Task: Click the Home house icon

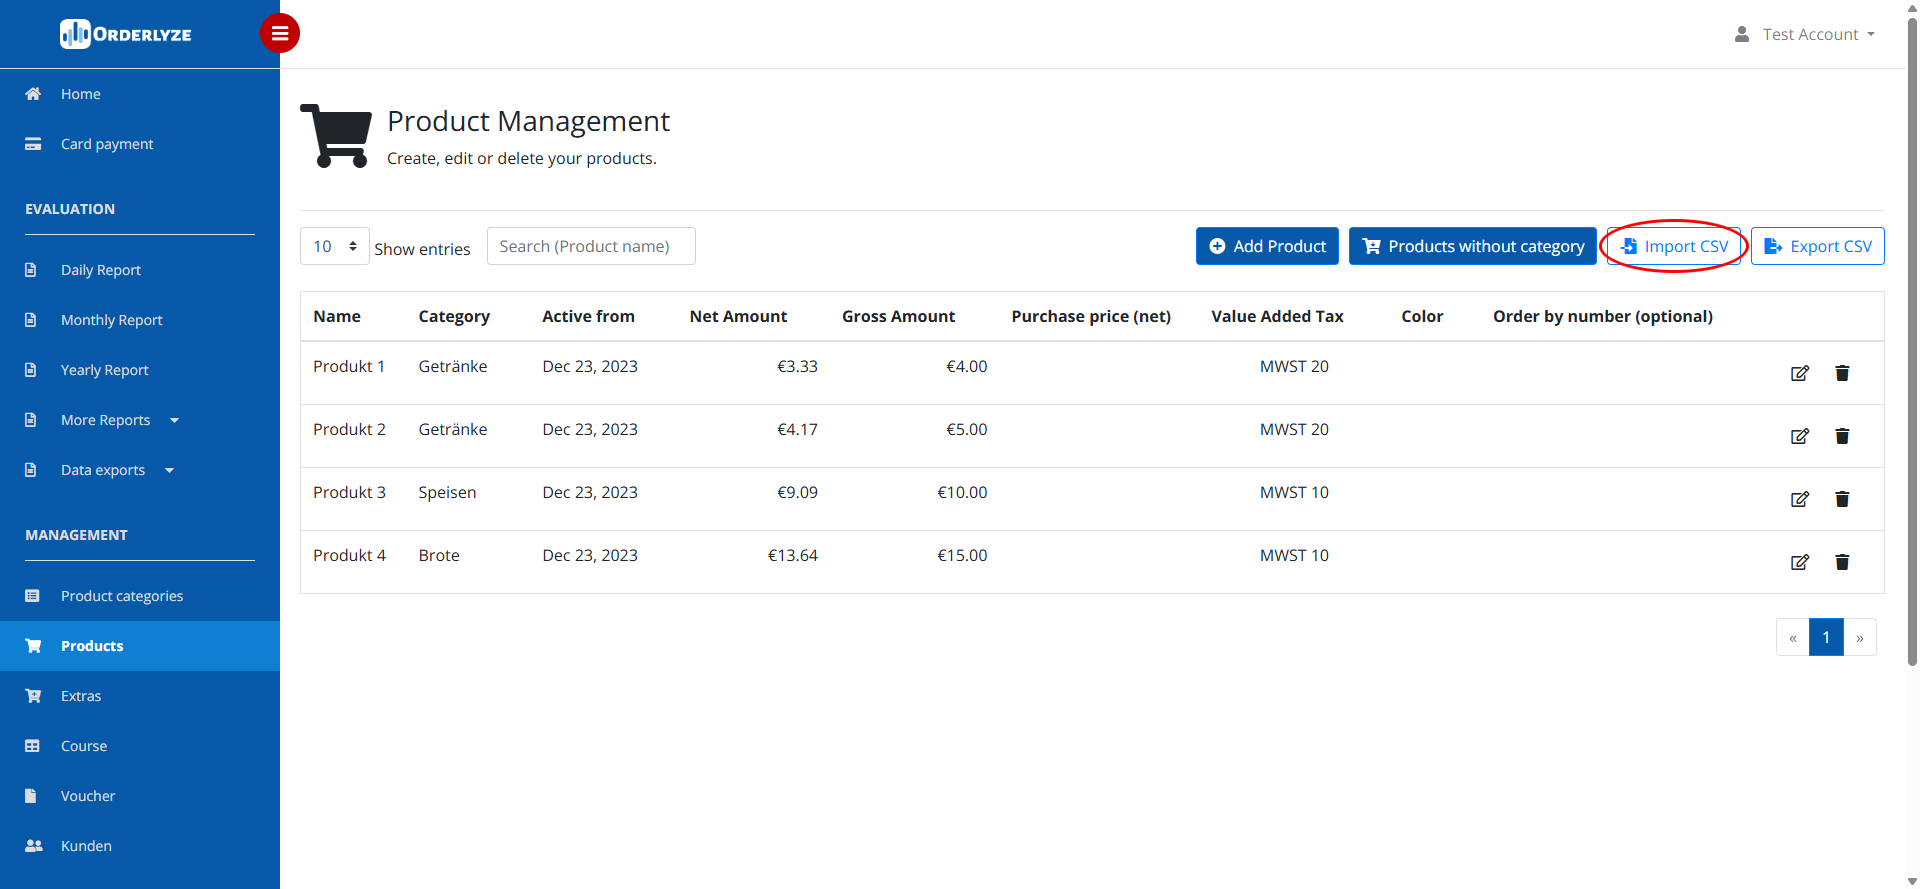Action: 33,94
